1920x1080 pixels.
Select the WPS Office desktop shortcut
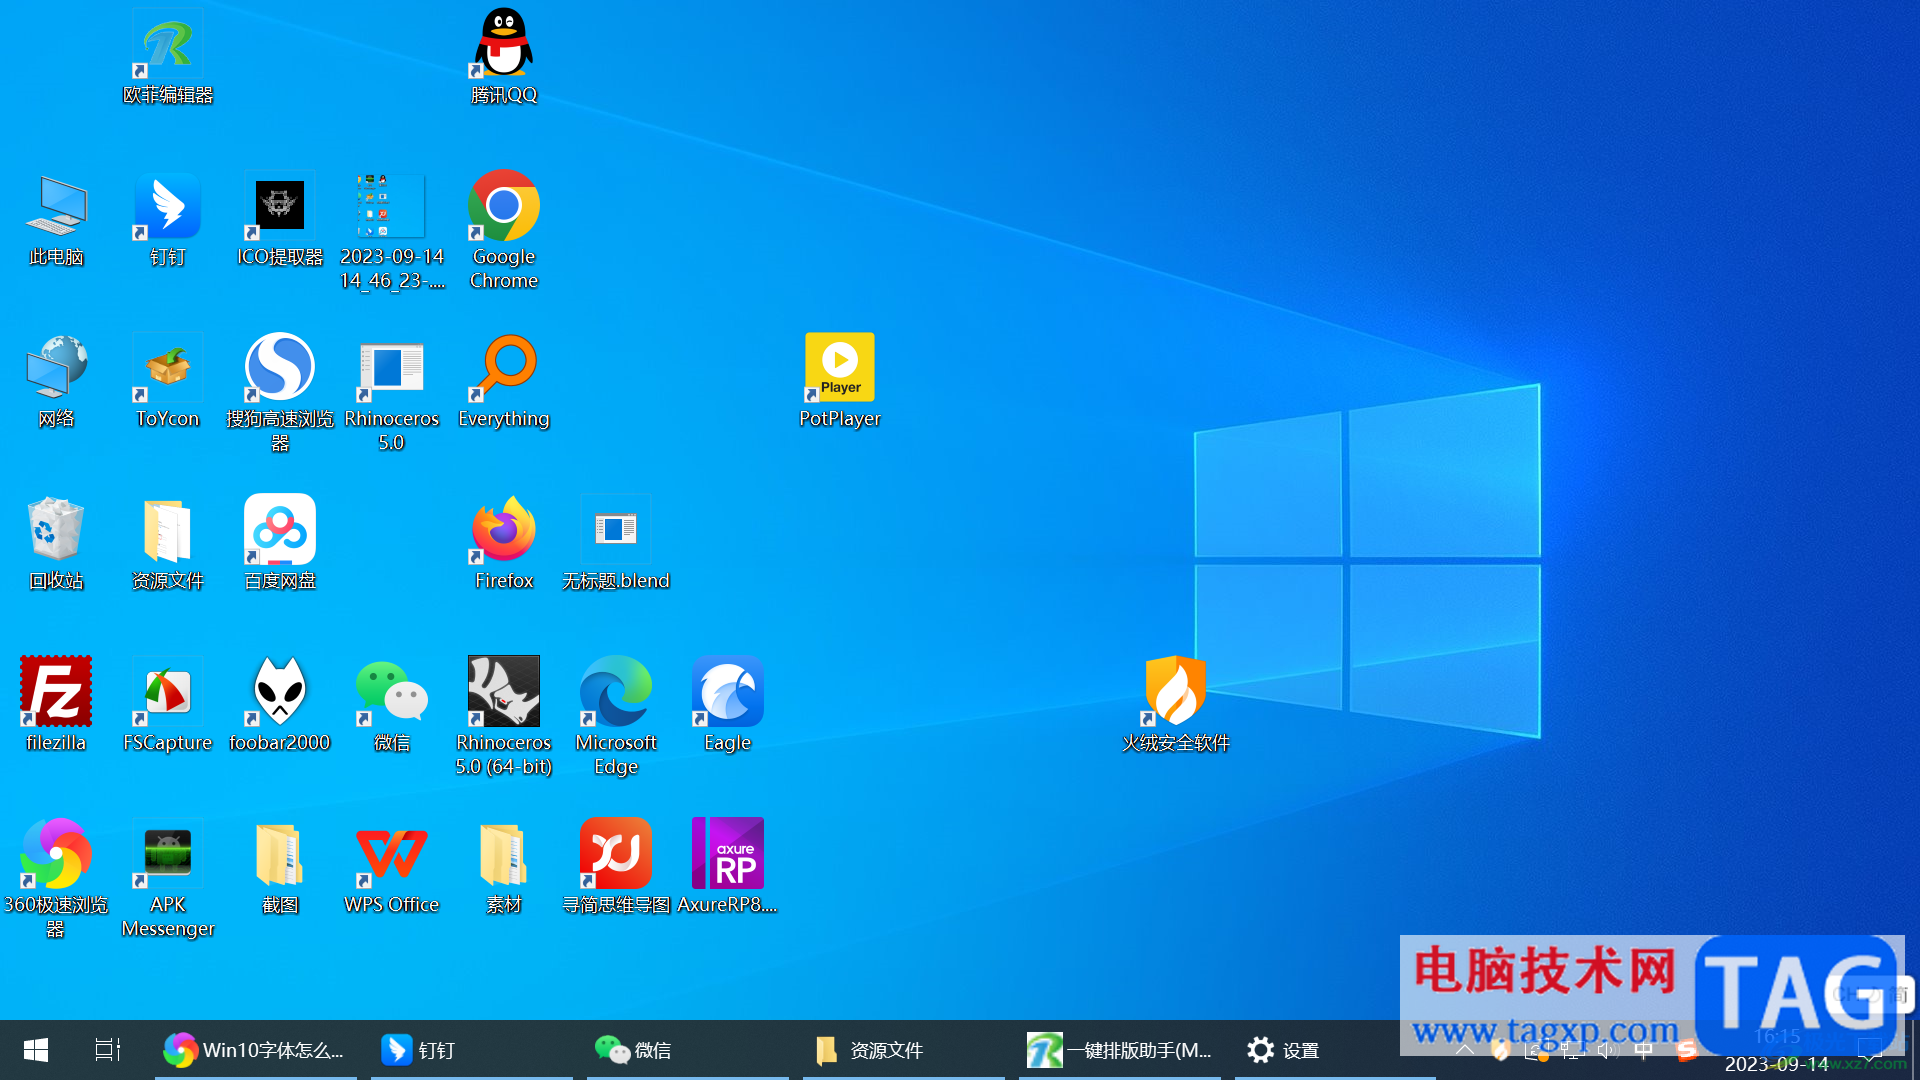click(391, 855)
